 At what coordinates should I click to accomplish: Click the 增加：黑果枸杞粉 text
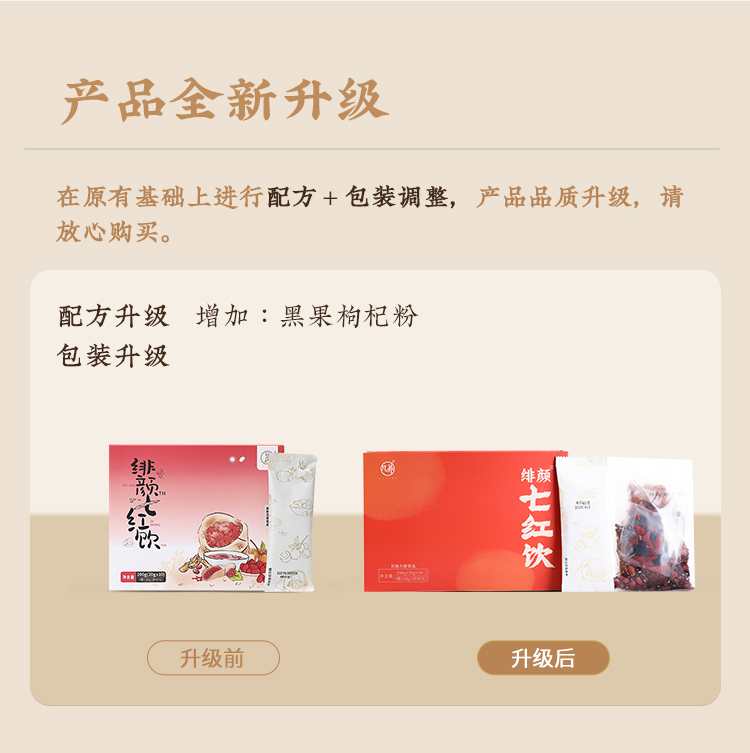tap(307, 316)
